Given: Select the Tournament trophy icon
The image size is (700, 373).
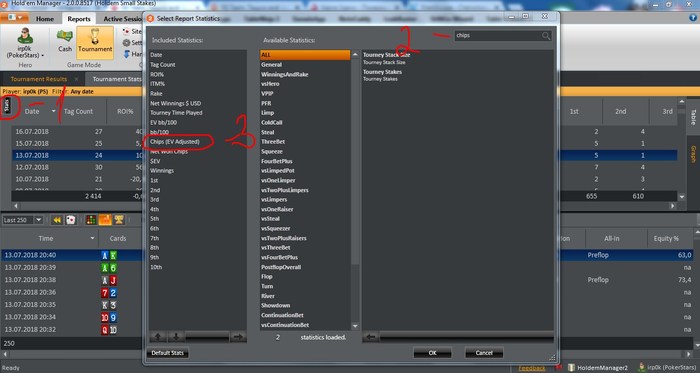Looking at the screenshot, I should click(x=95, y=36).
